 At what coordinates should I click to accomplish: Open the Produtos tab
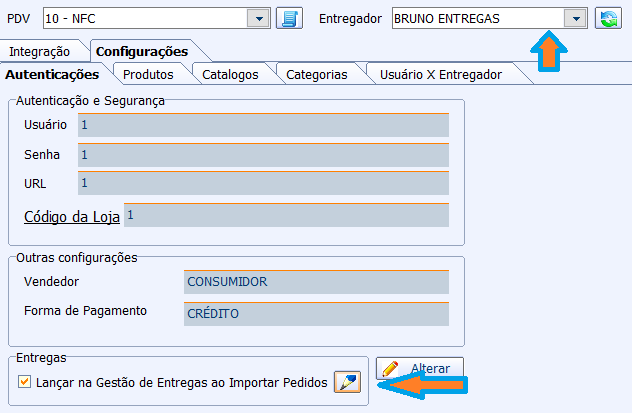click(148, 74)
